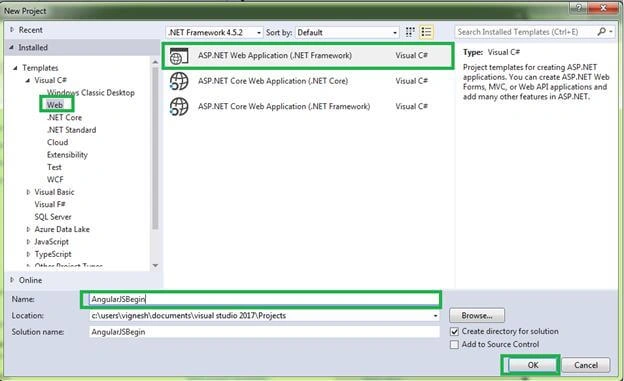Select the Test category
This screenshot has height=381, width=624.
click(x=54, y=167)
